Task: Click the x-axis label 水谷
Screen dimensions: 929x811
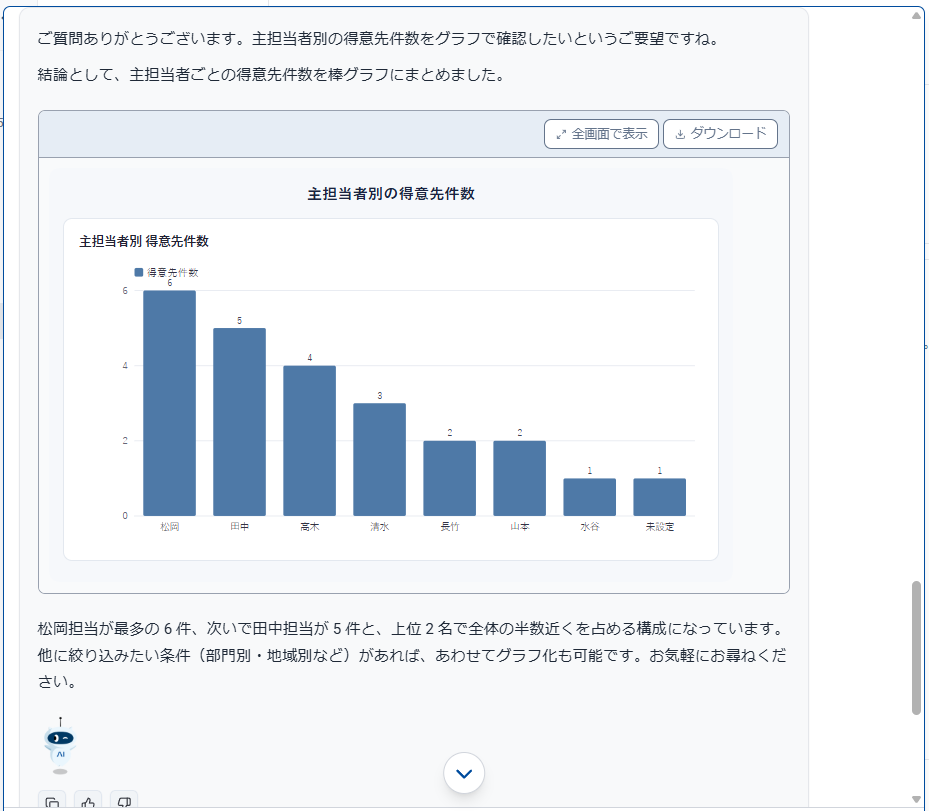Action: click(590, 527)
